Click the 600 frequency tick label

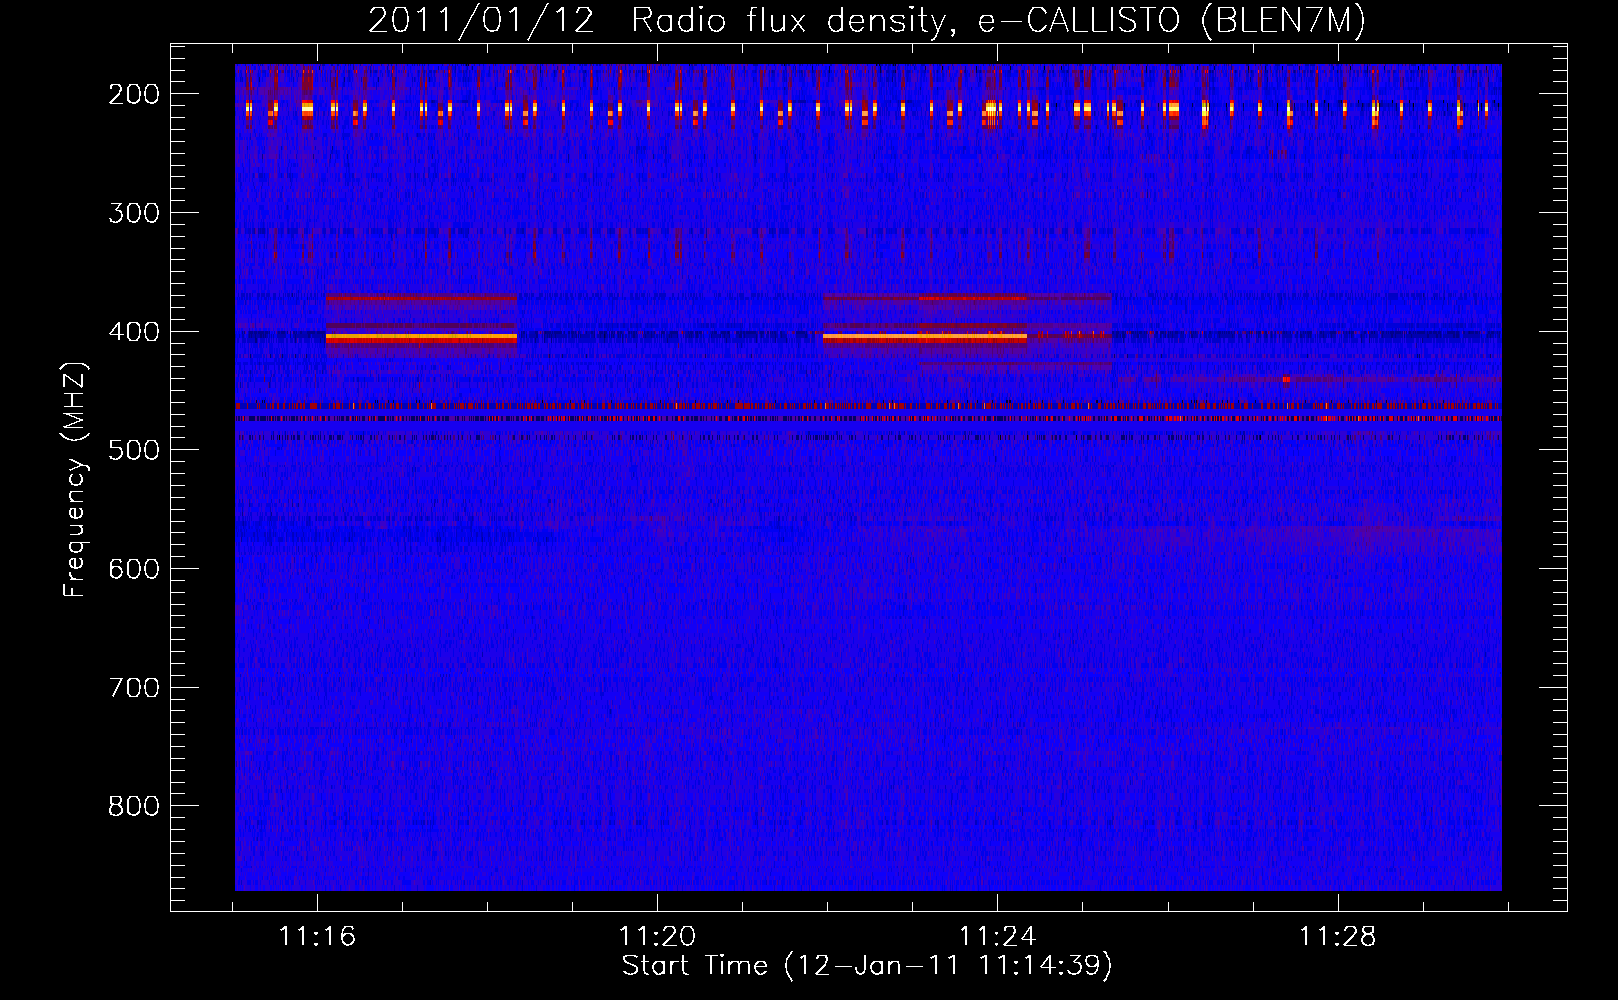point(134,569)
